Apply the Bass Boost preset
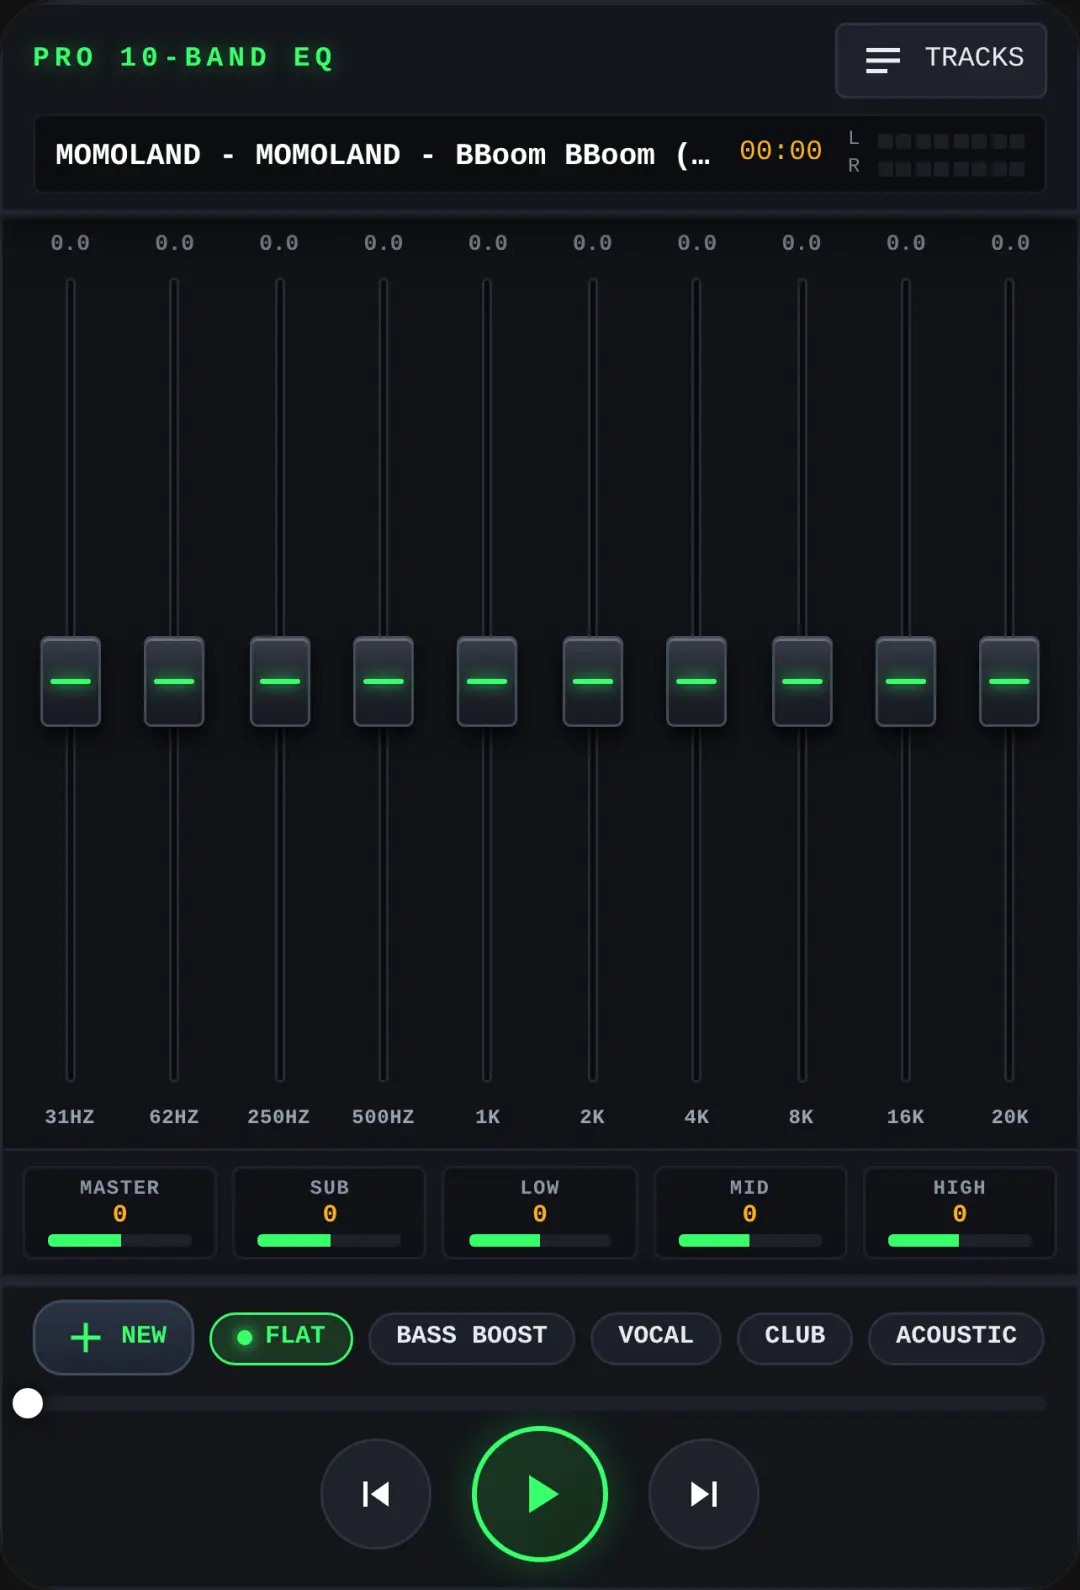1080x1590 pixels. 472,1338
